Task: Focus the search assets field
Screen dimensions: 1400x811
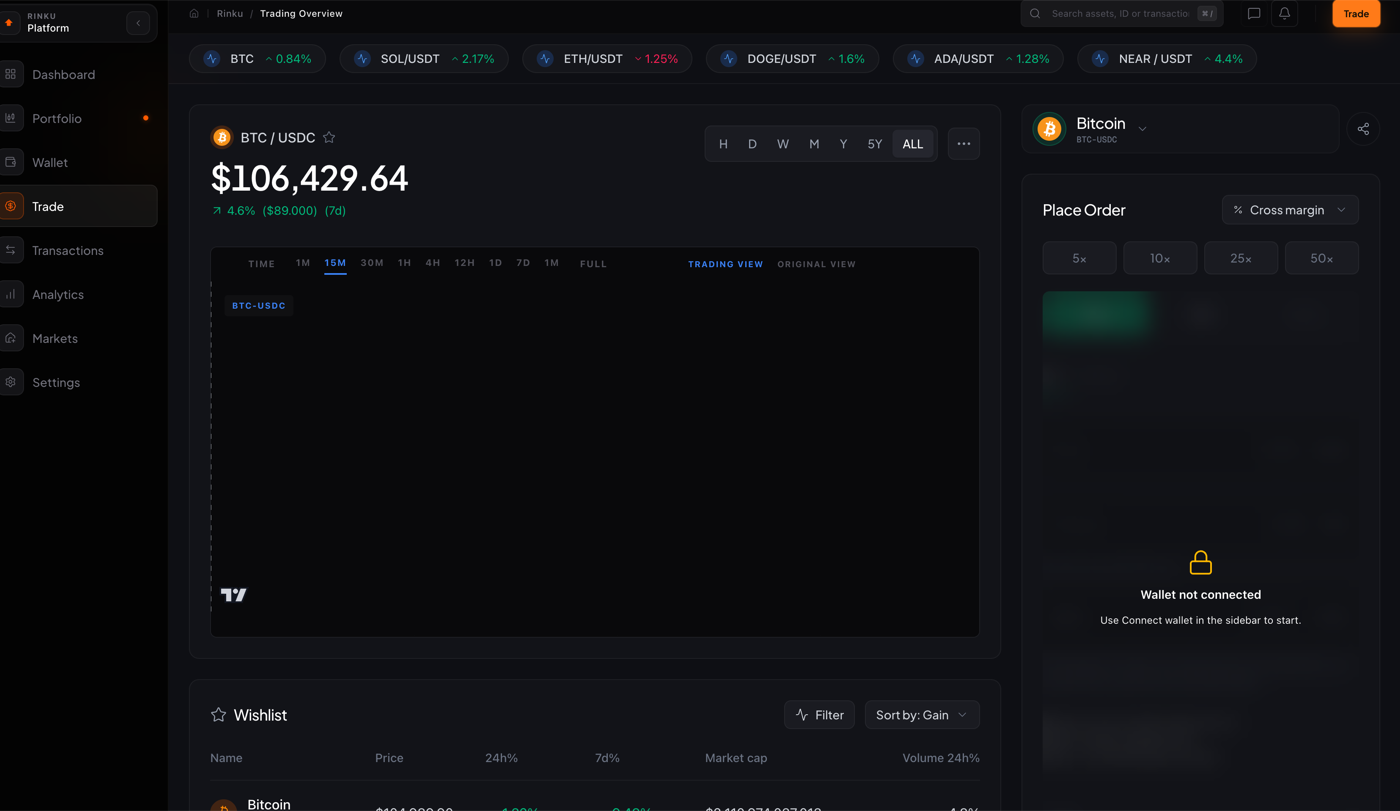Action: (x=1122, y=14)
